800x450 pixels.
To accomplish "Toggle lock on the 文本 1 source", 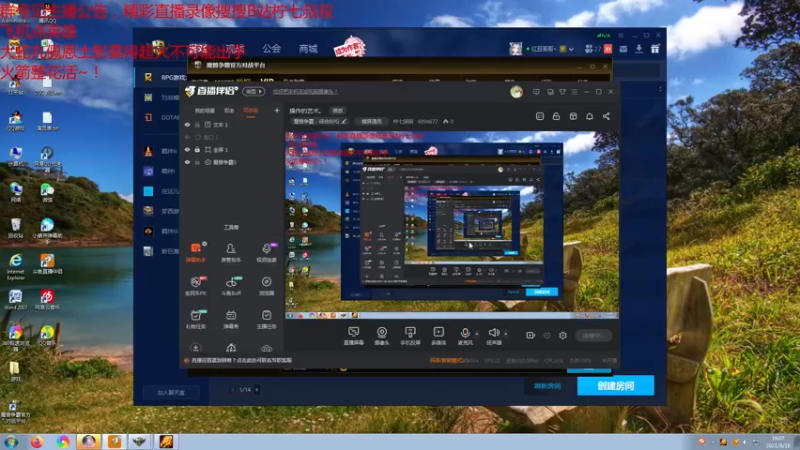I will (x=197, y=124).
